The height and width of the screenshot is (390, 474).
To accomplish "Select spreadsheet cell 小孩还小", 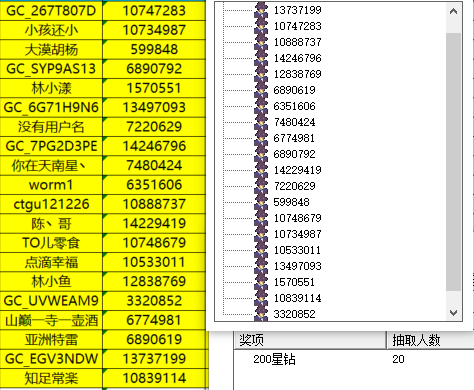I will pyautogui.click(x=51, y=30).
